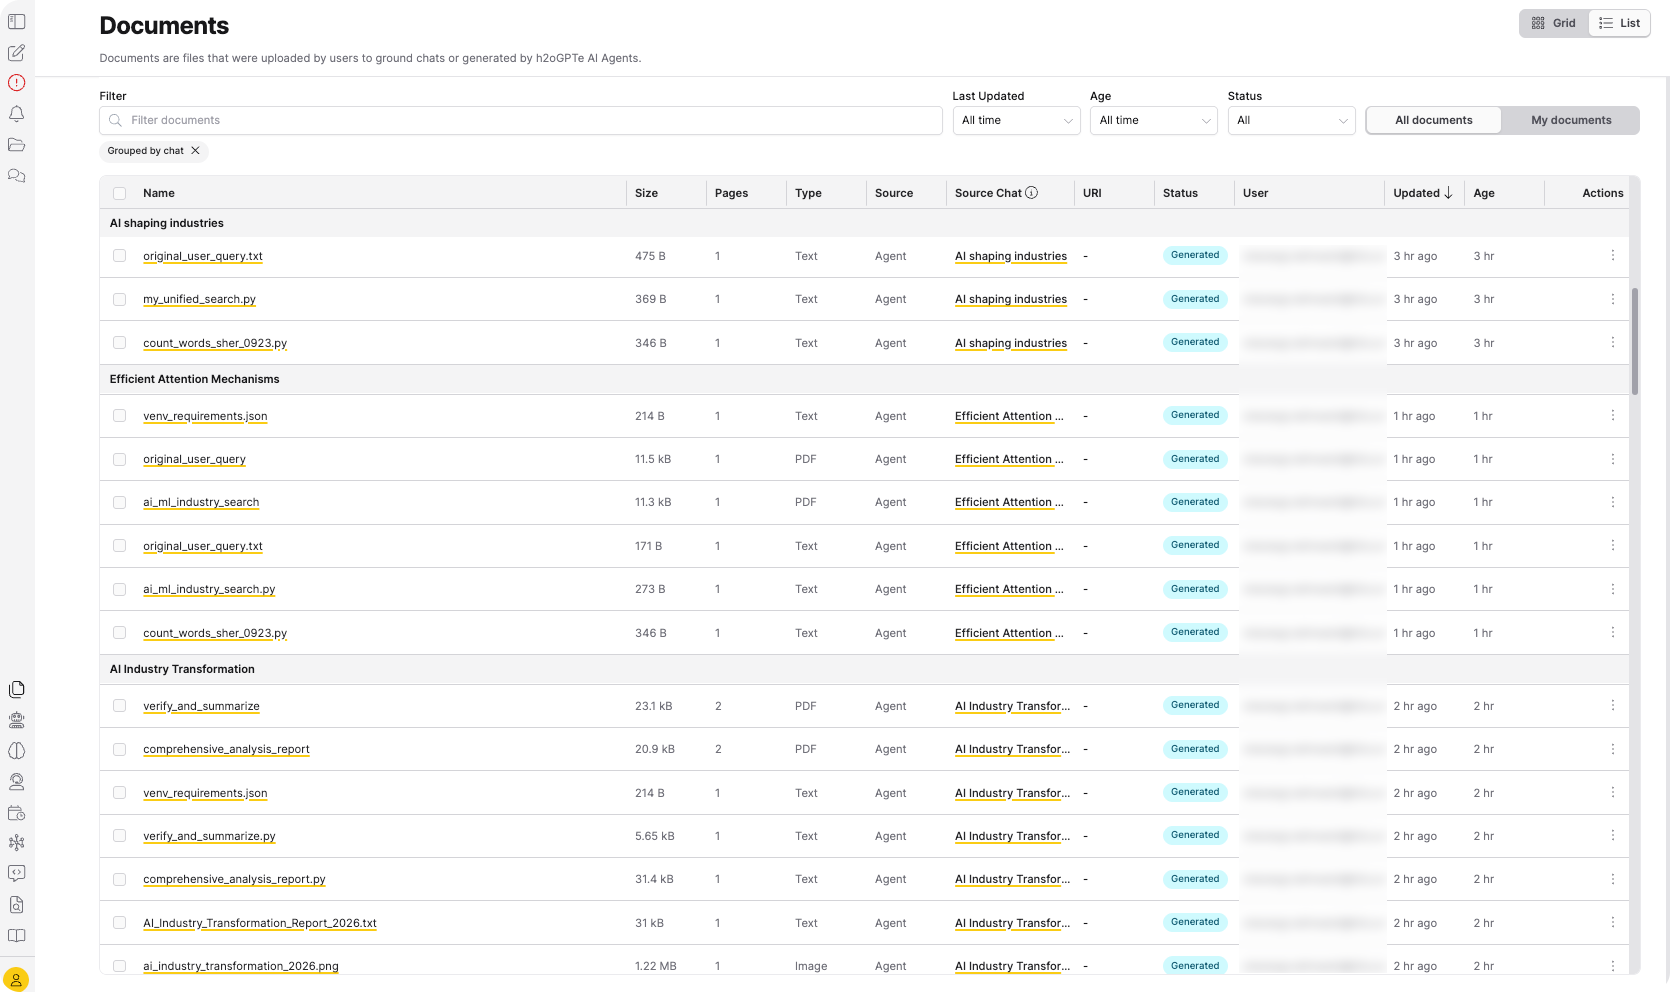Open actions menu for verify_and_summarize.py row
Screen dimensions: 1670x992
1612,836
